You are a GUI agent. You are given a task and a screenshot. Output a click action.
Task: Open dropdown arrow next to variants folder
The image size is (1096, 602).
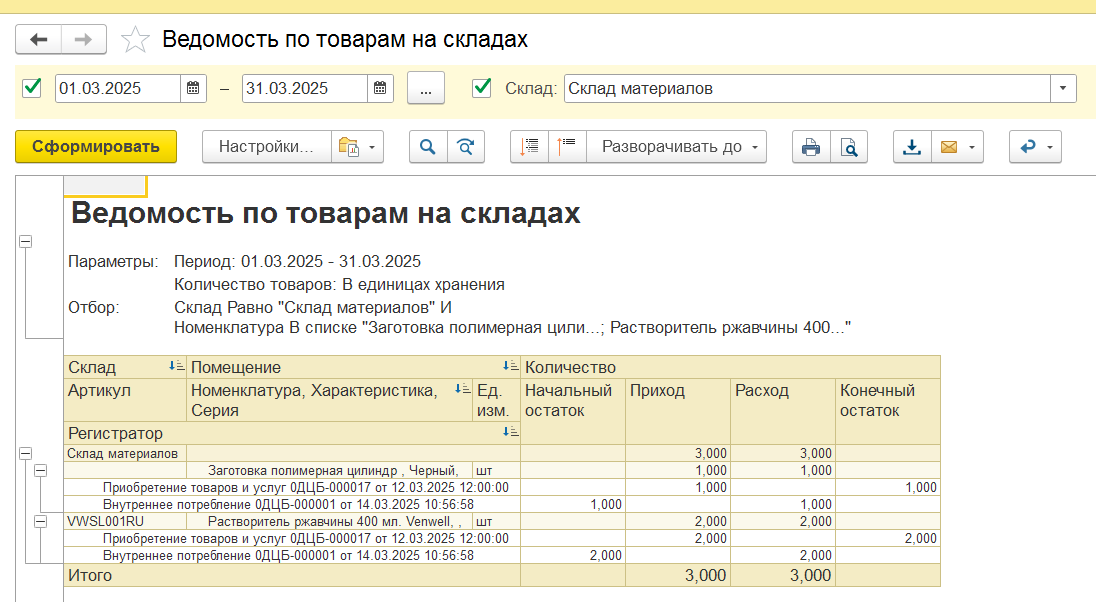click(x=372, y=147)
